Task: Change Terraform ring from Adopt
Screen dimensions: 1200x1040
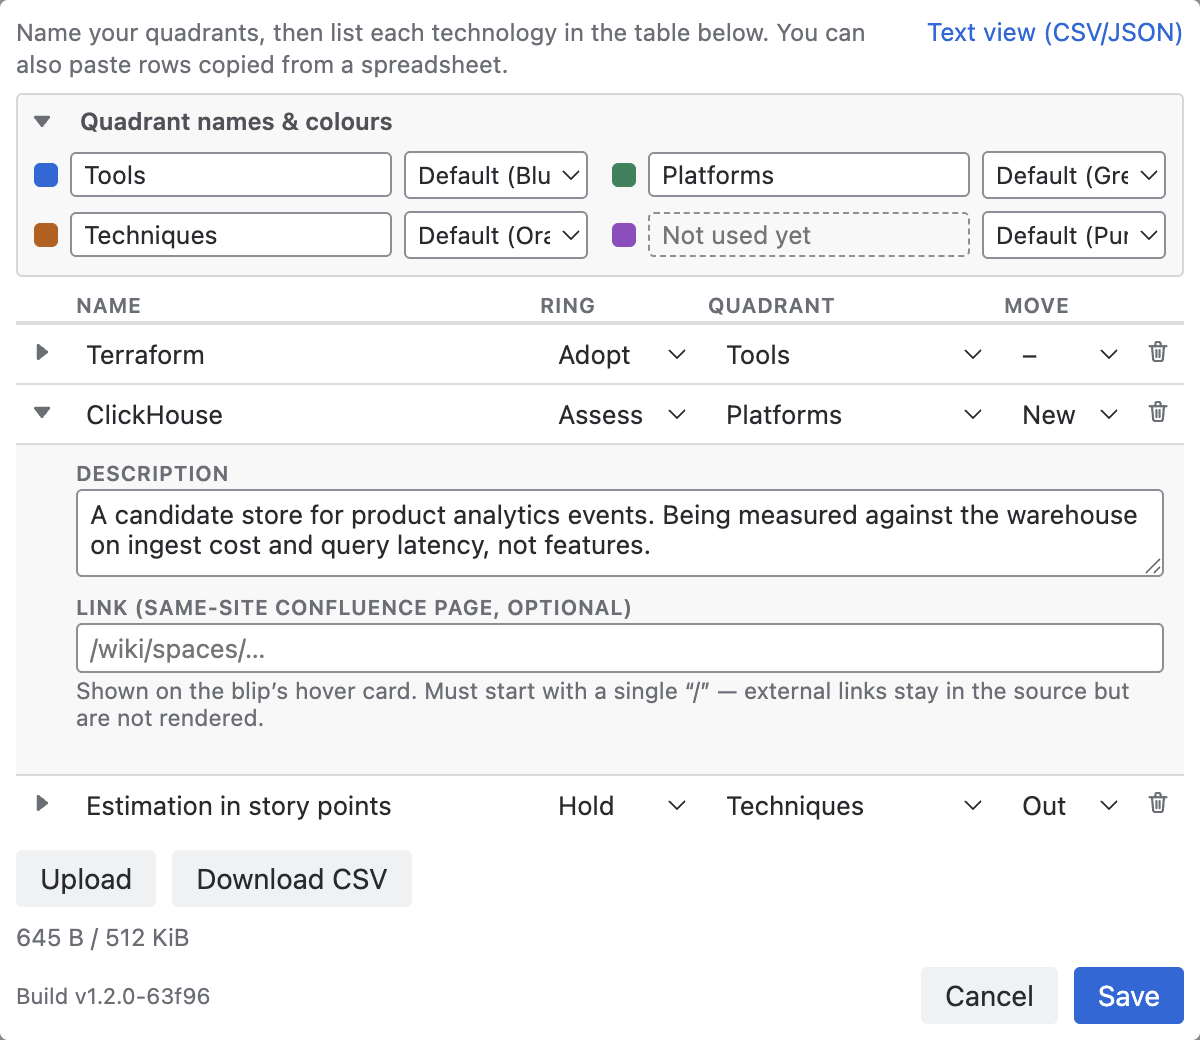Action: (x=622, y=355)
